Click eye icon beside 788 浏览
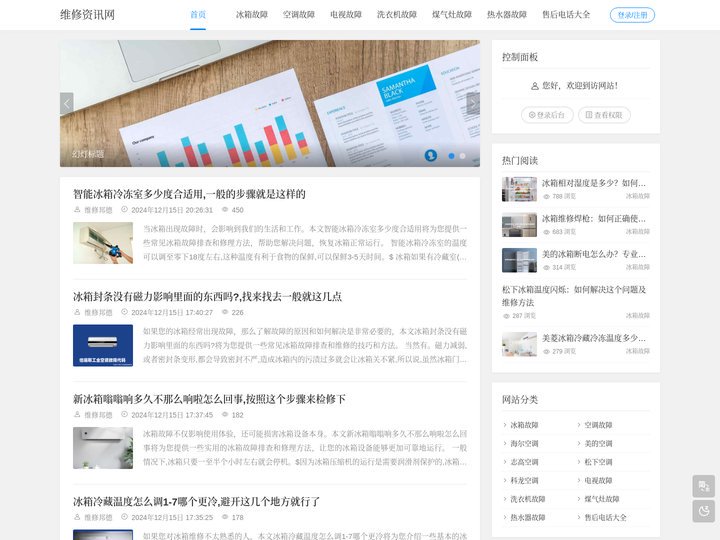Viewport: 720px width, 540px height. click(x=546, y=197)
